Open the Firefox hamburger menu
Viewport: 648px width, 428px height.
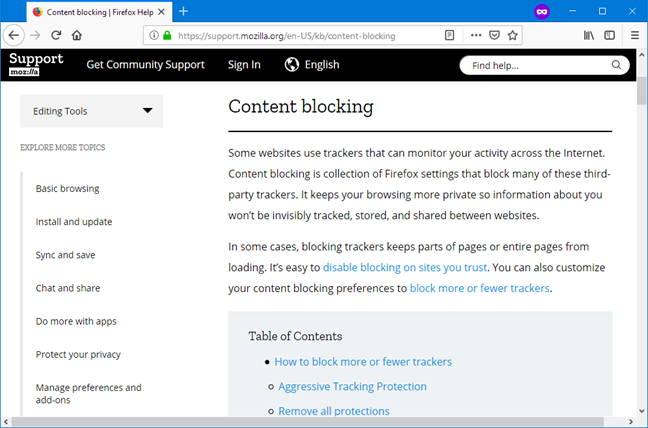(635, 36)
